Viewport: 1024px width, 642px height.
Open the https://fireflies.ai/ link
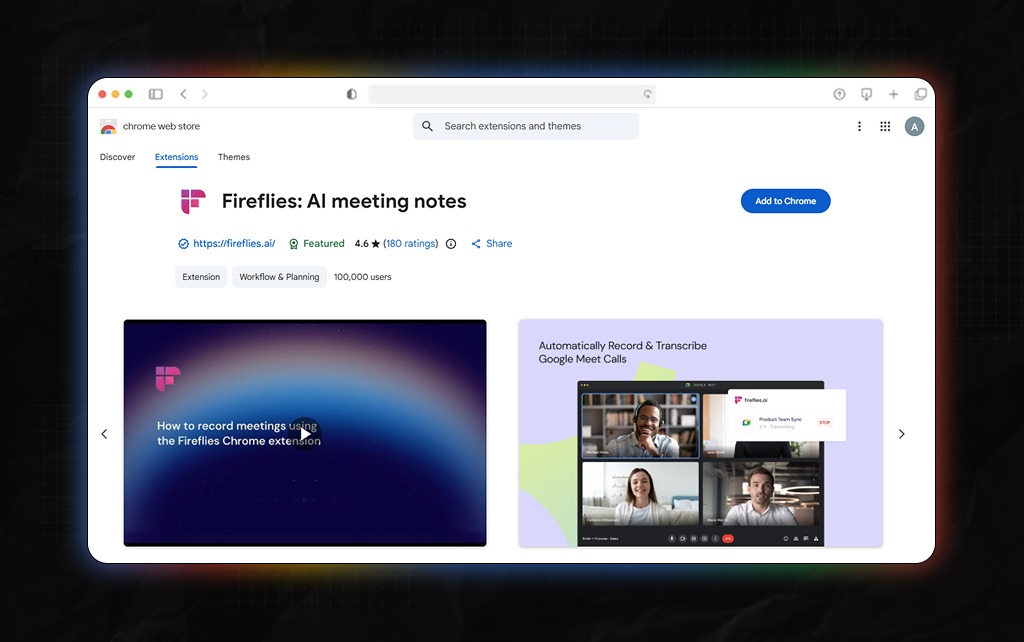234,244
